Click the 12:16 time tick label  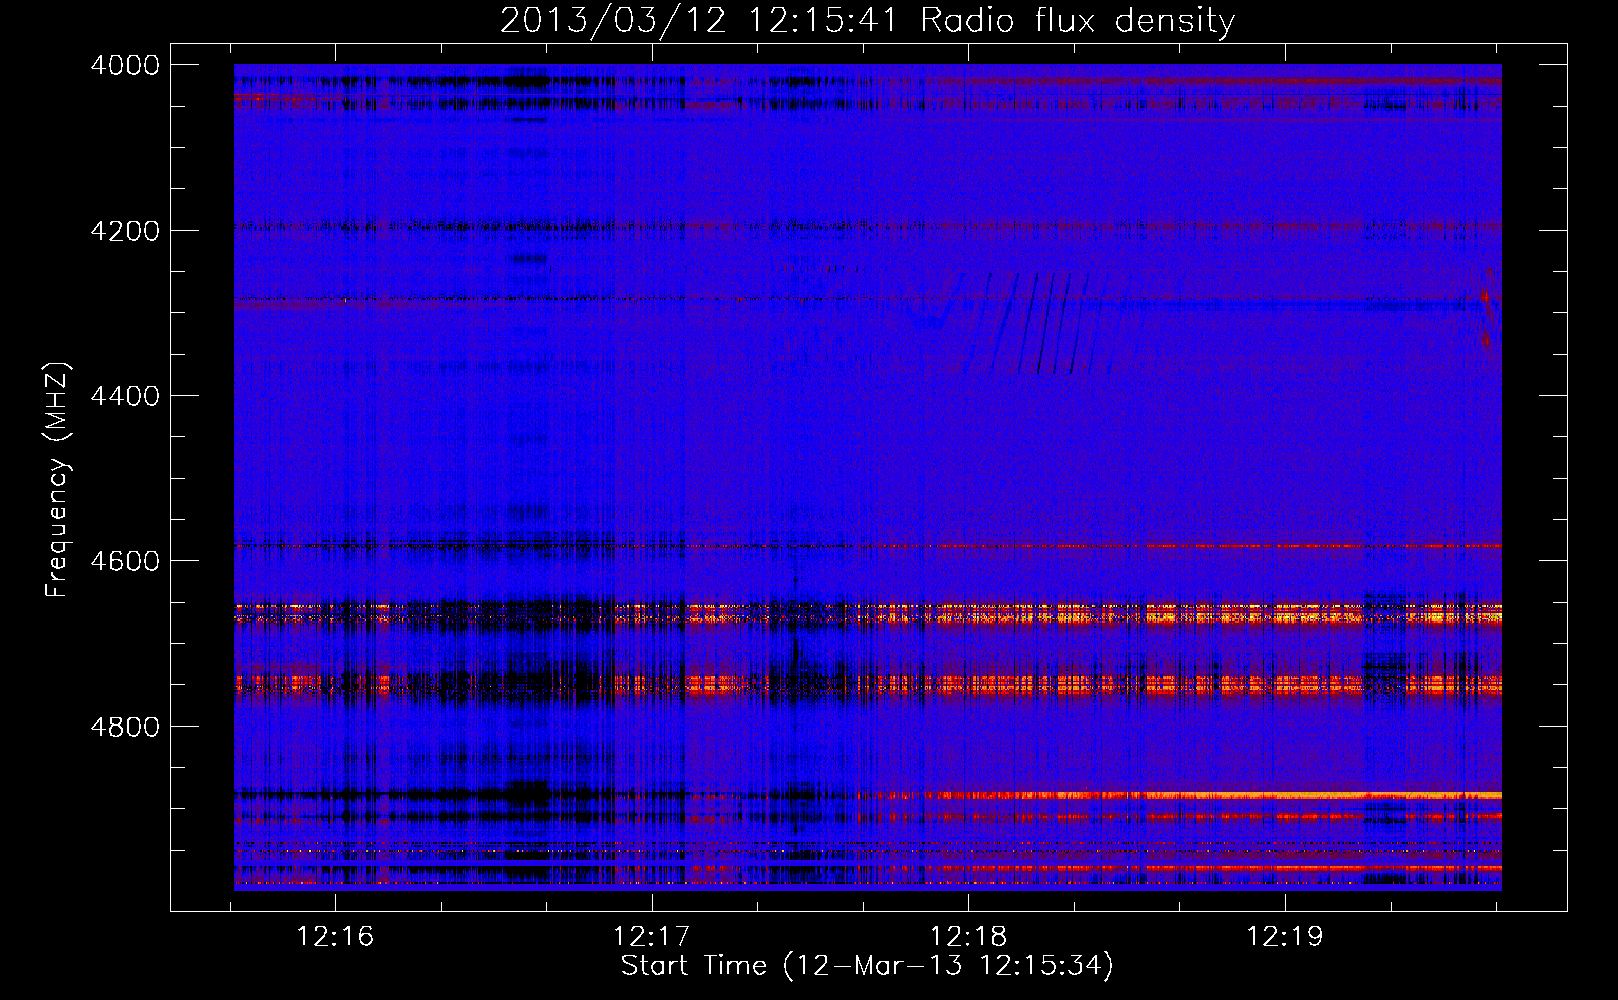click(335, 937)
